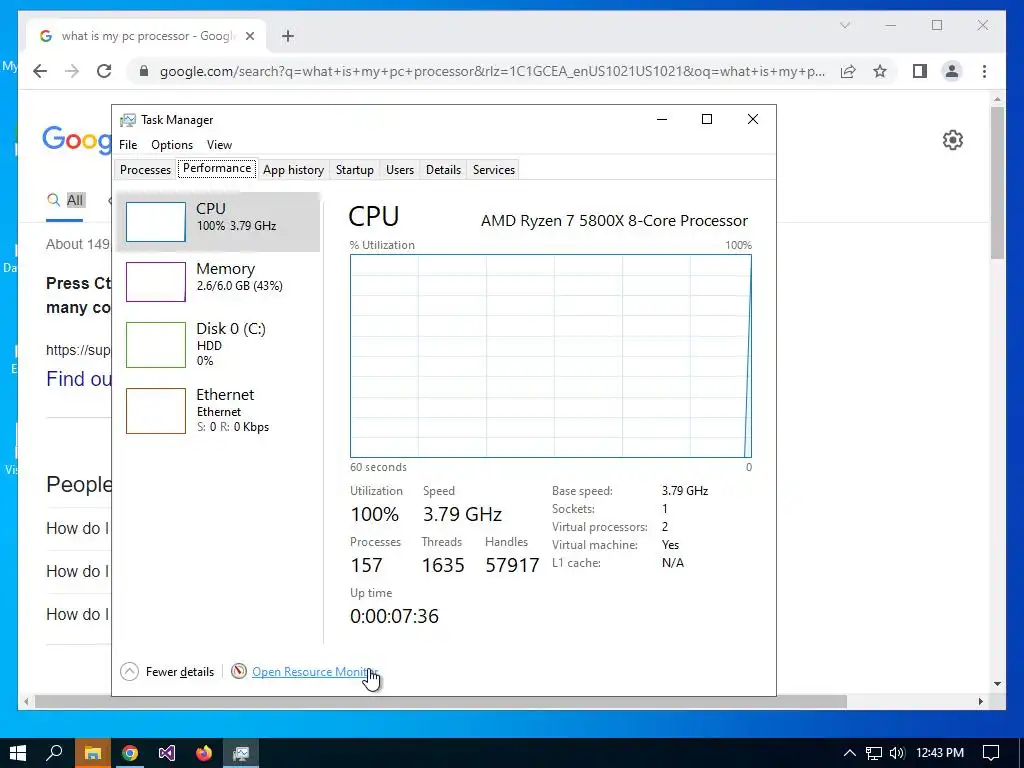Screen dimensions: 1024x768
Task: Click the Task Manager title bar icon
Action: click(x=127, y=120)
